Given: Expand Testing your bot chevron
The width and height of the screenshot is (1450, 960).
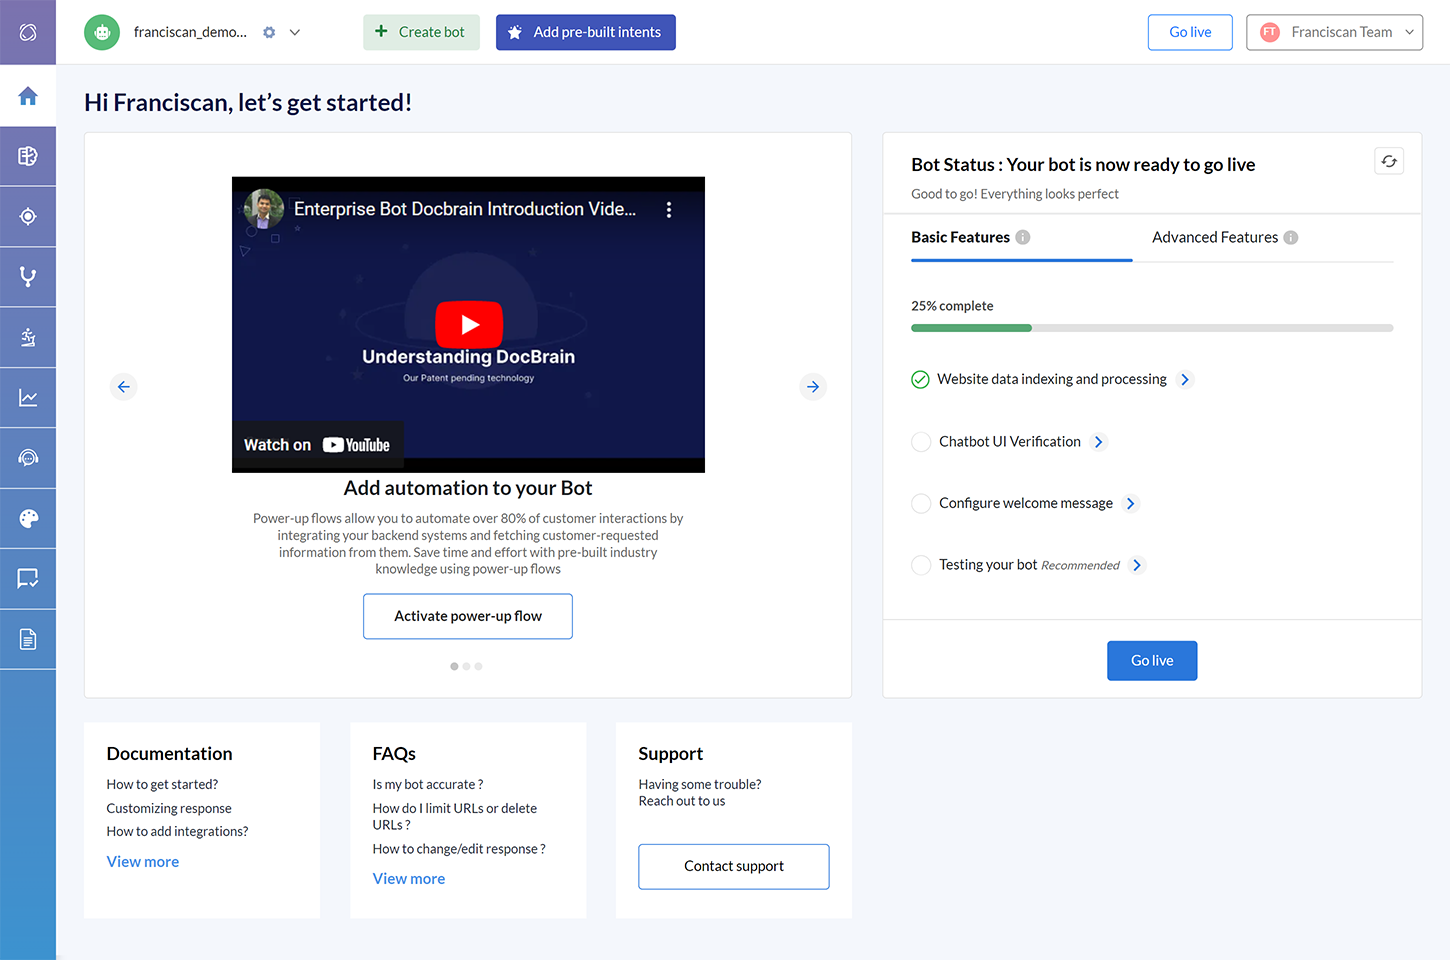Looking at the screenshot, I should point(1137,566).
